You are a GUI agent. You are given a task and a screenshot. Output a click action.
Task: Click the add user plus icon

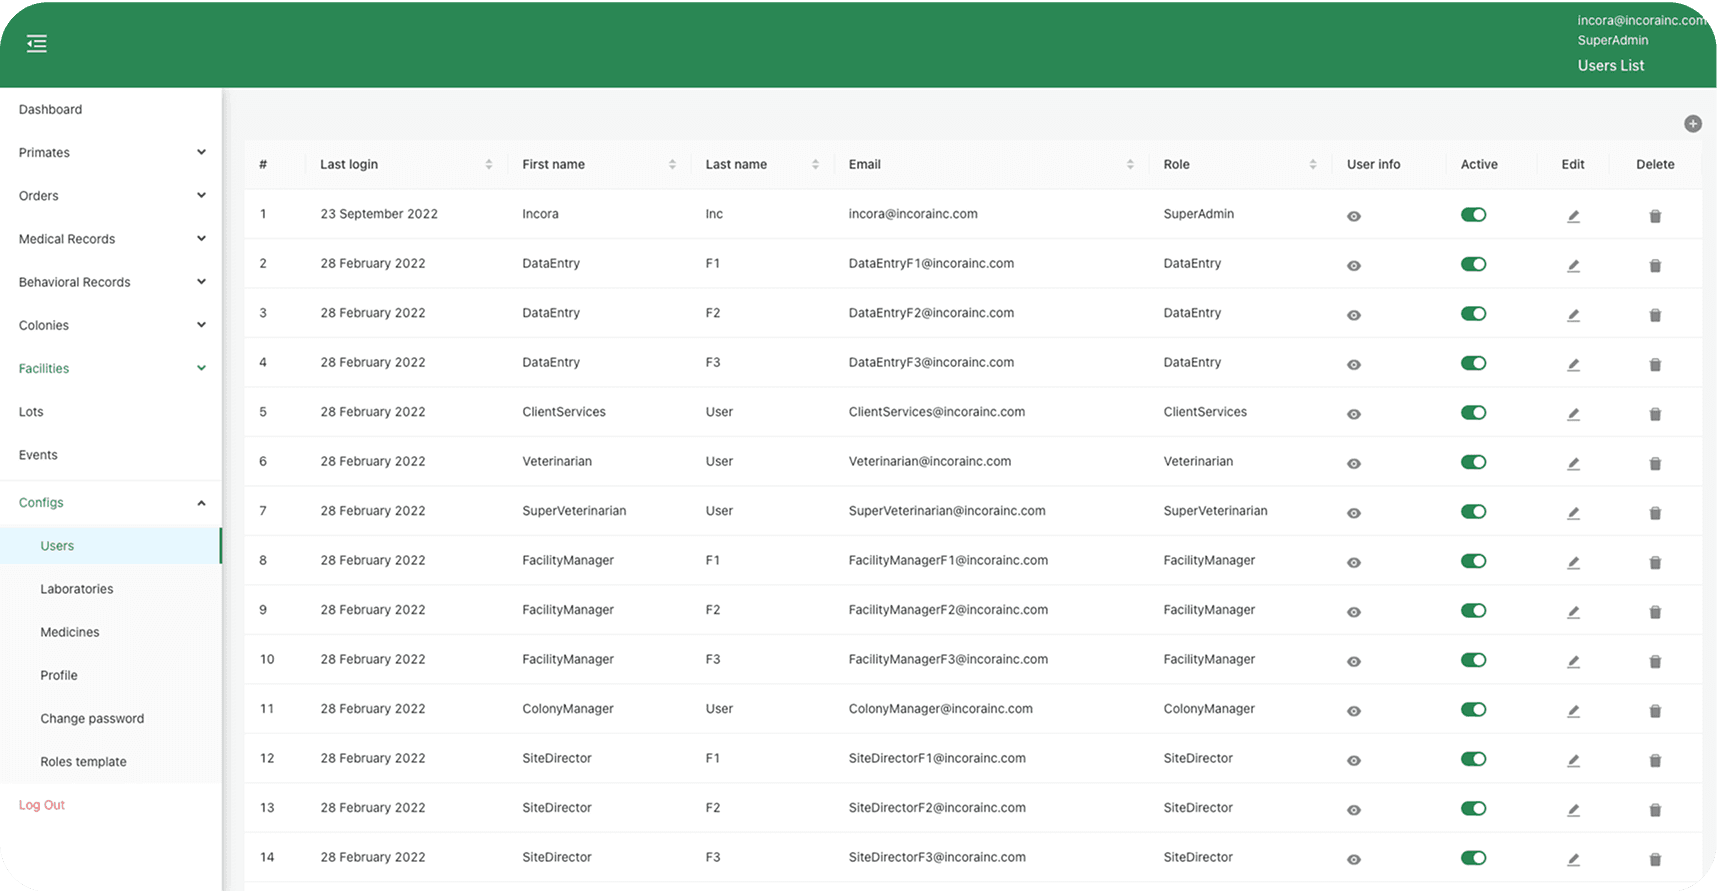(1692, 124)
